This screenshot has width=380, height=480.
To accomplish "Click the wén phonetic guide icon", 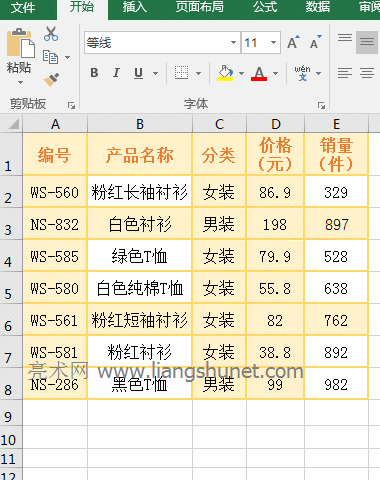I will (302, 73).
